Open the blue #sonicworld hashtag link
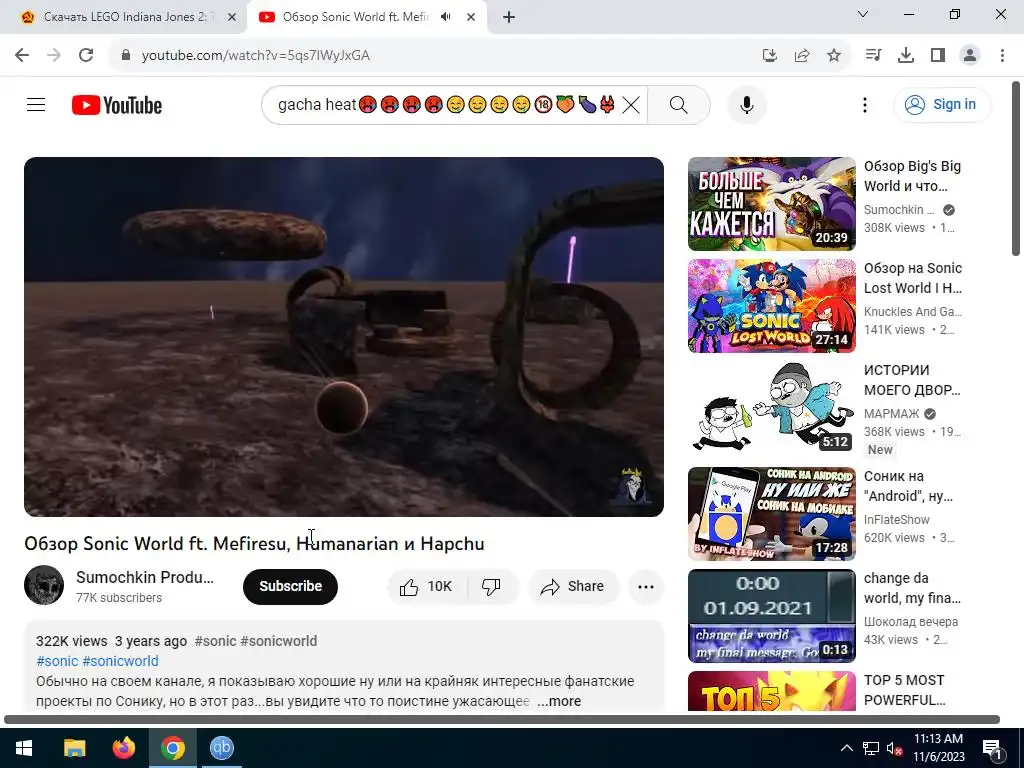The height and width of the screenshot is (768, 1024). [120, 661]
